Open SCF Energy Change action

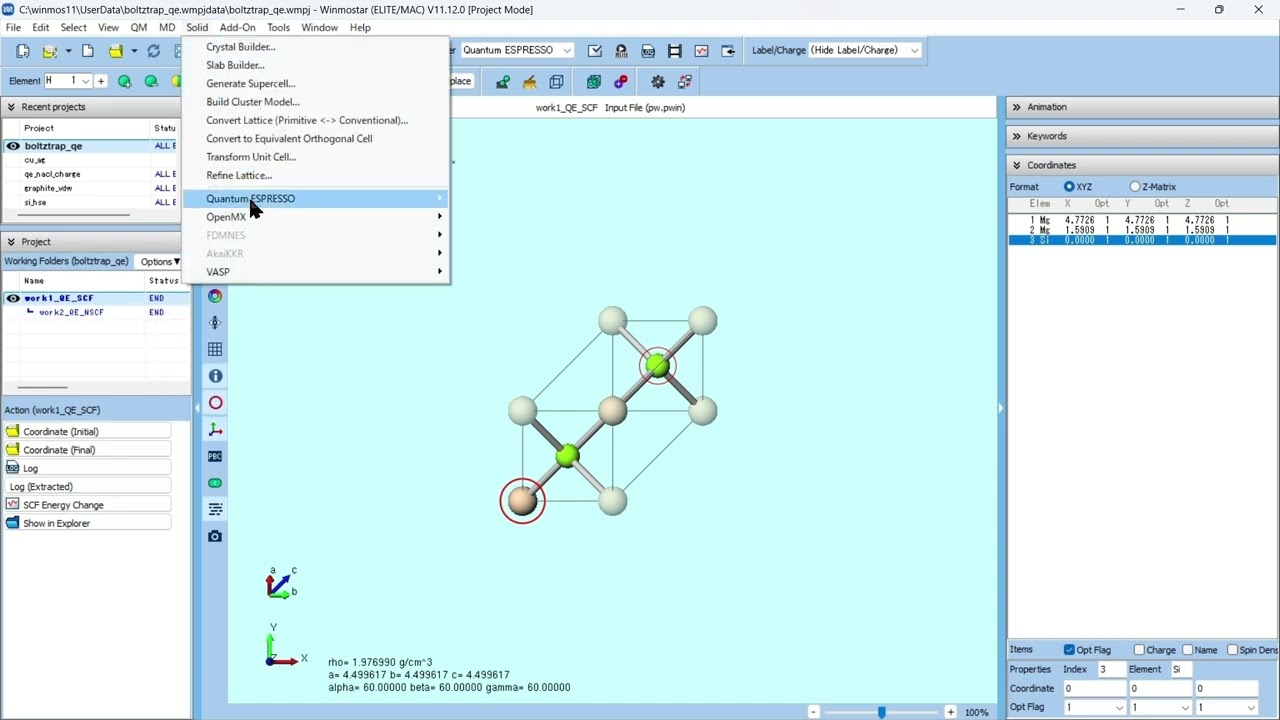click(87, 505)
